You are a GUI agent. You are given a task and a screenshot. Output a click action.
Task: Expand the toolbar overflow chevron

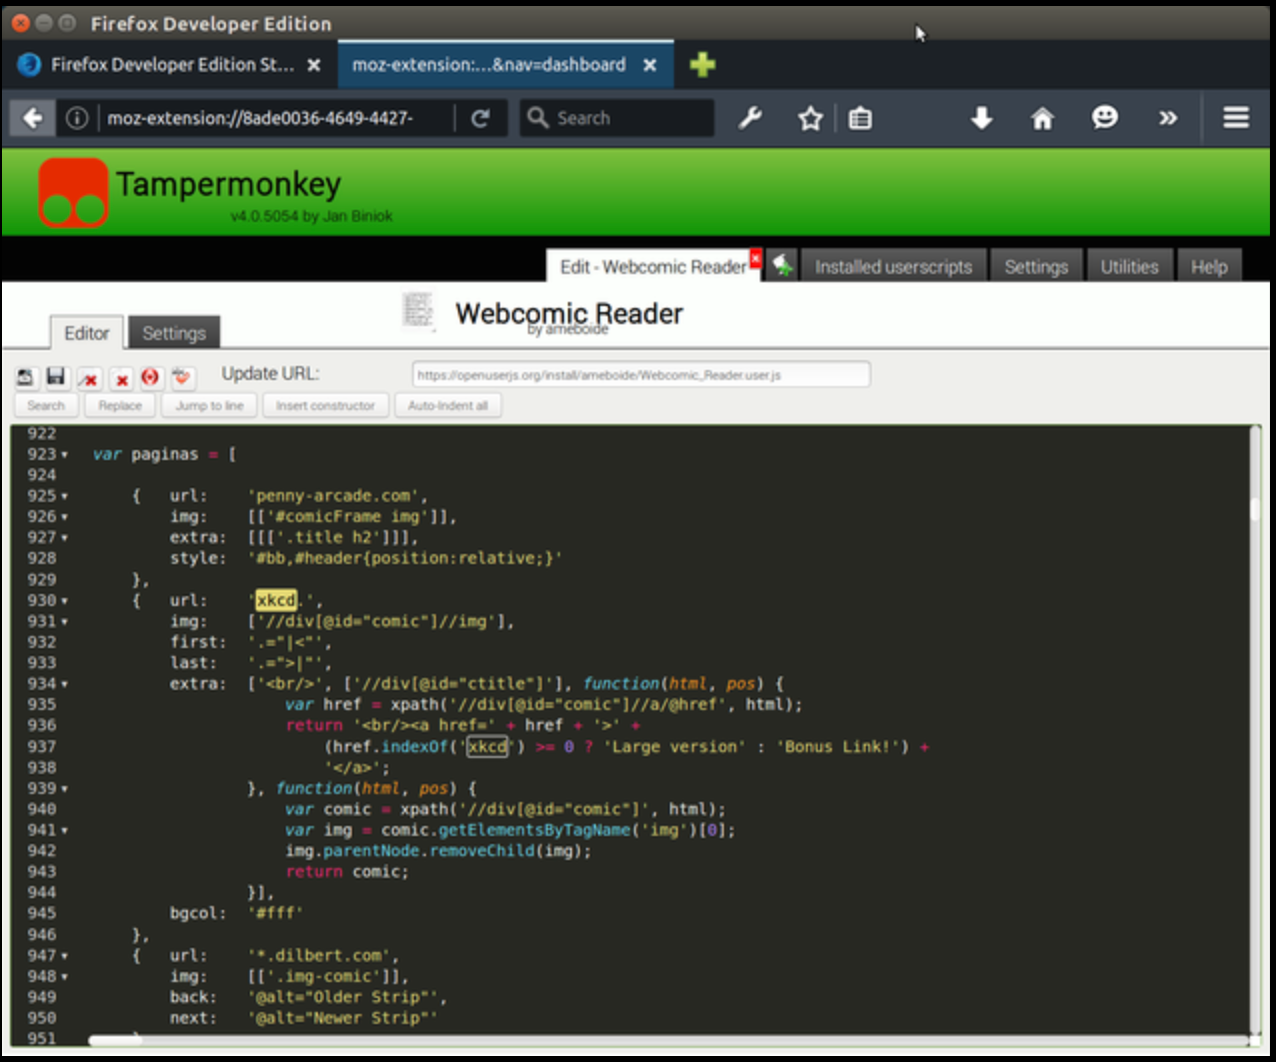pyautogui.click(x=1167, y=118)
